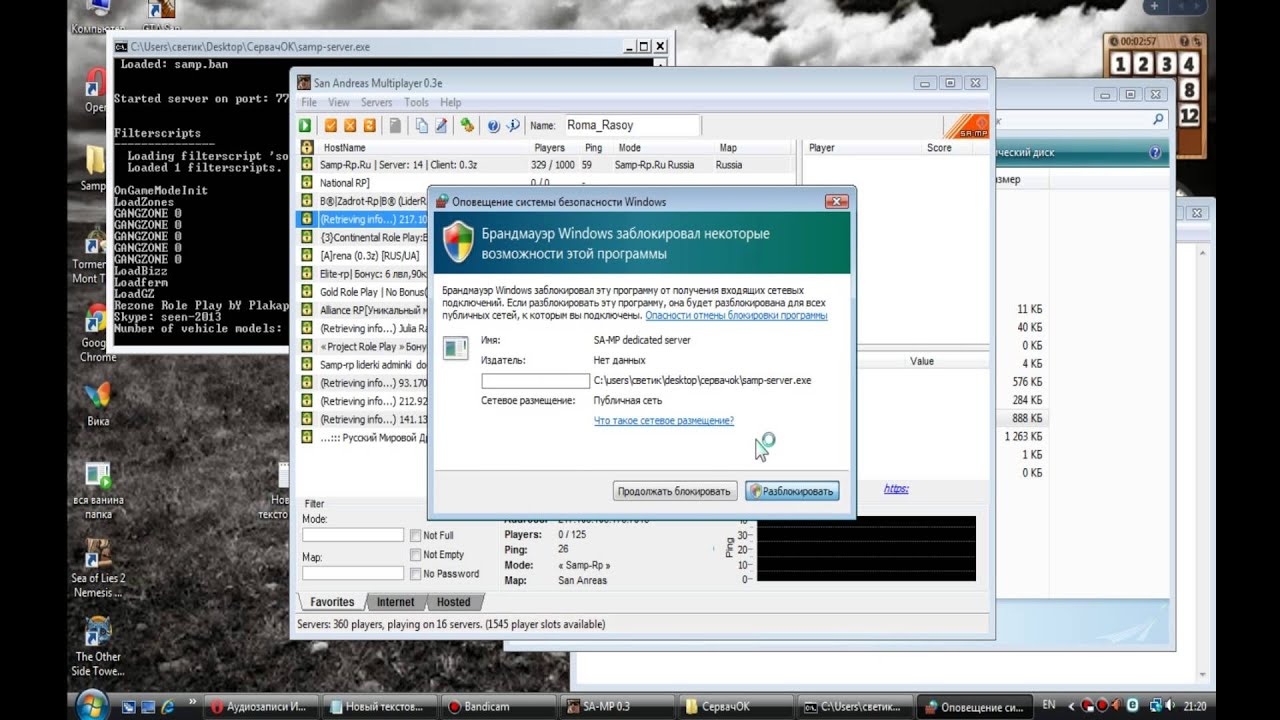Open the Samp folder on the desktop
This screenshot has height=720, width=1280.
[93, 168]
